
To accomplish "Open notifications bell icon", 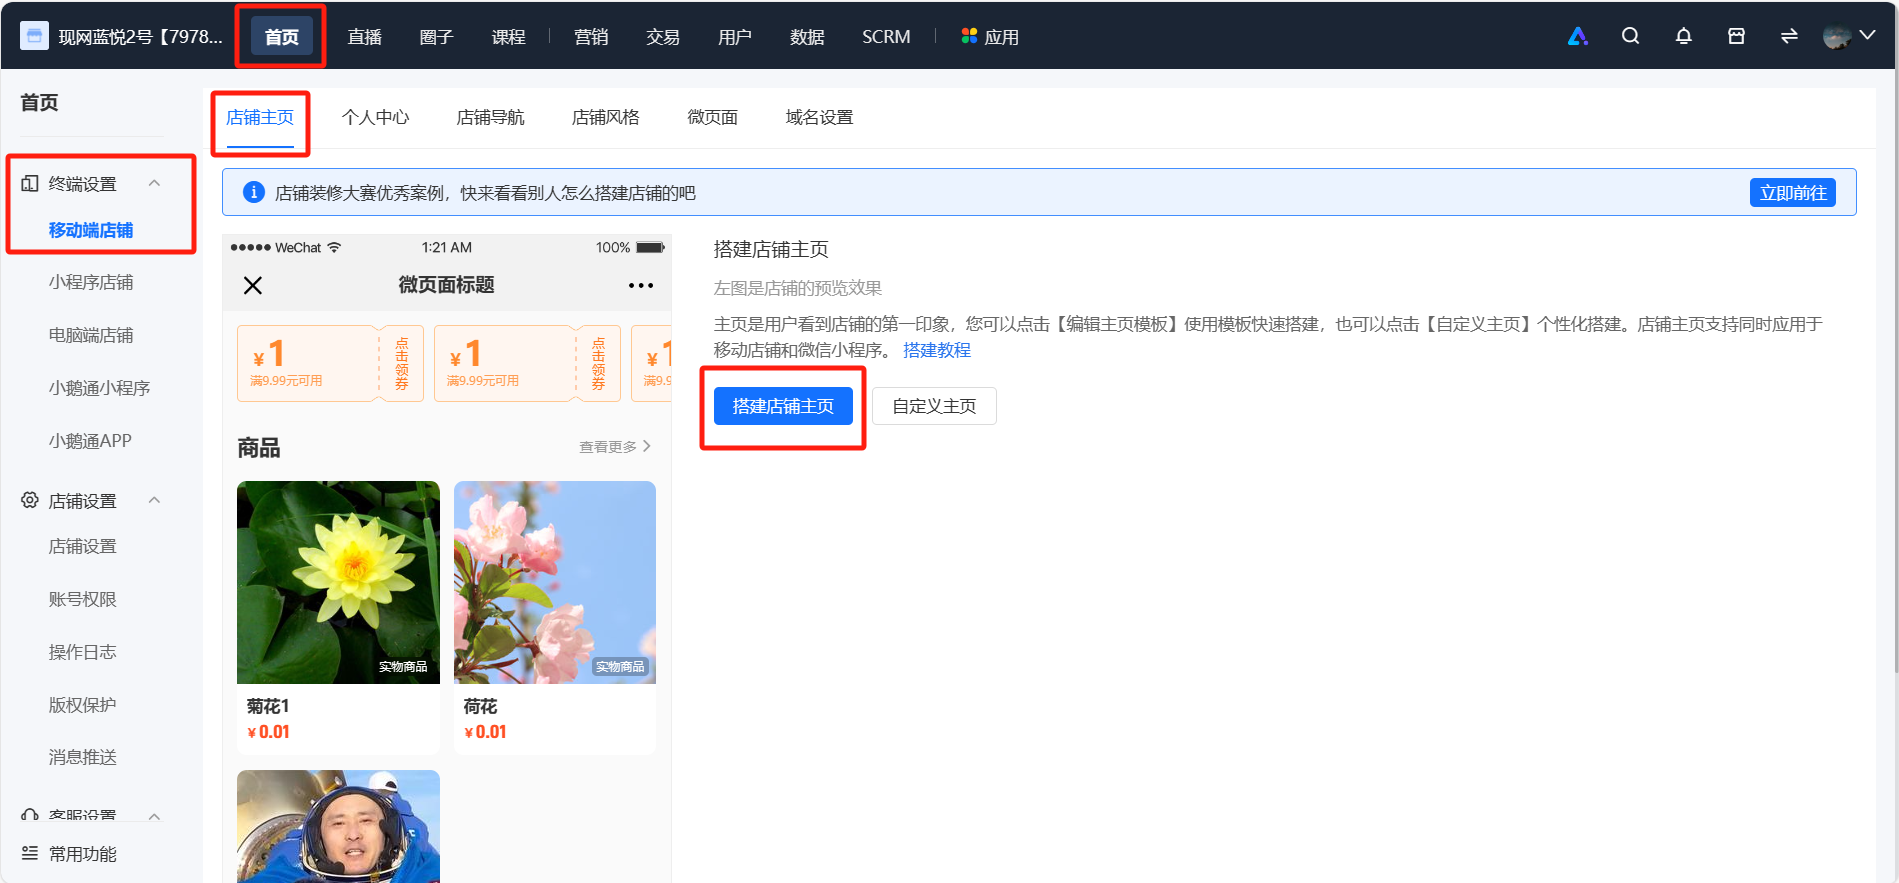I will 1684,36.
